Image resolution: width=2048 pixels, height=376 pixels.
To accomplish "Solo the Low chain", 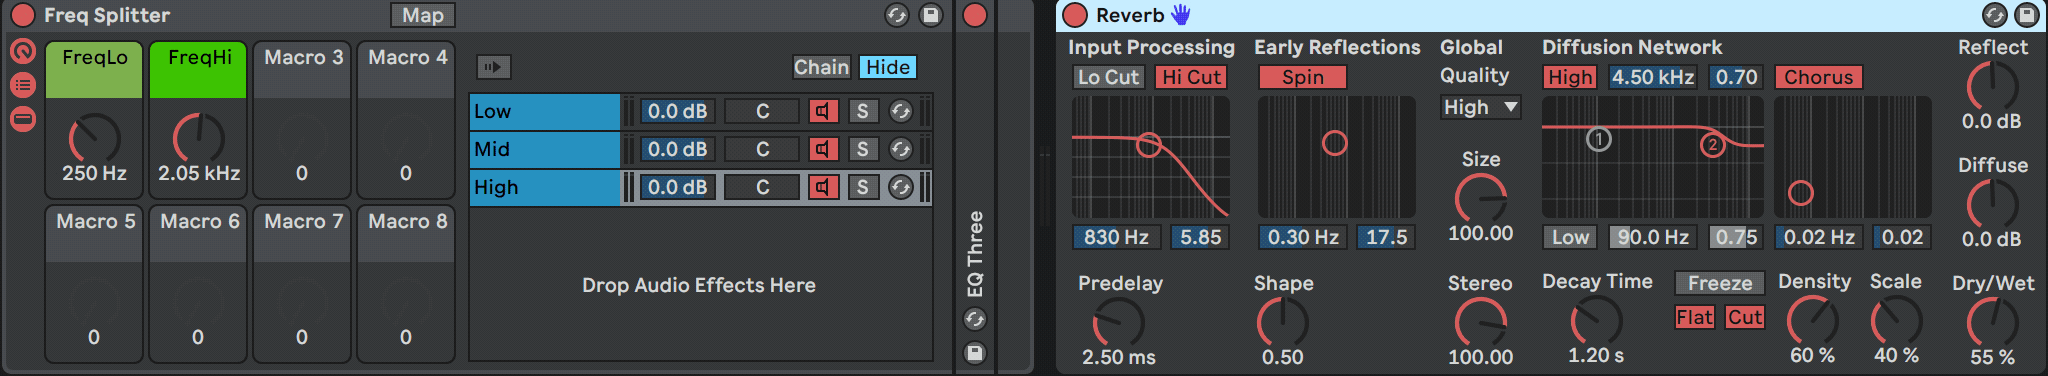I will pos(862,111).
